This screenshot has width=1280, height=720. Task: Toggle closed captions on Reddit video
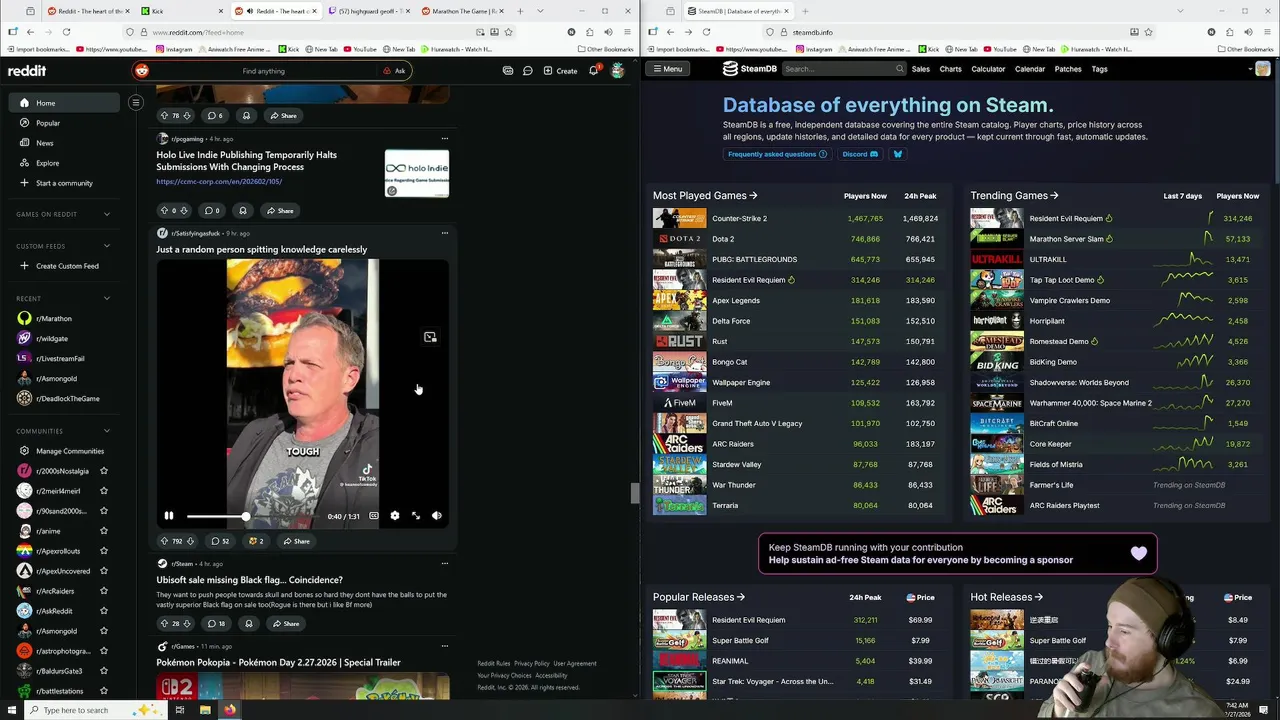point(374,516)
